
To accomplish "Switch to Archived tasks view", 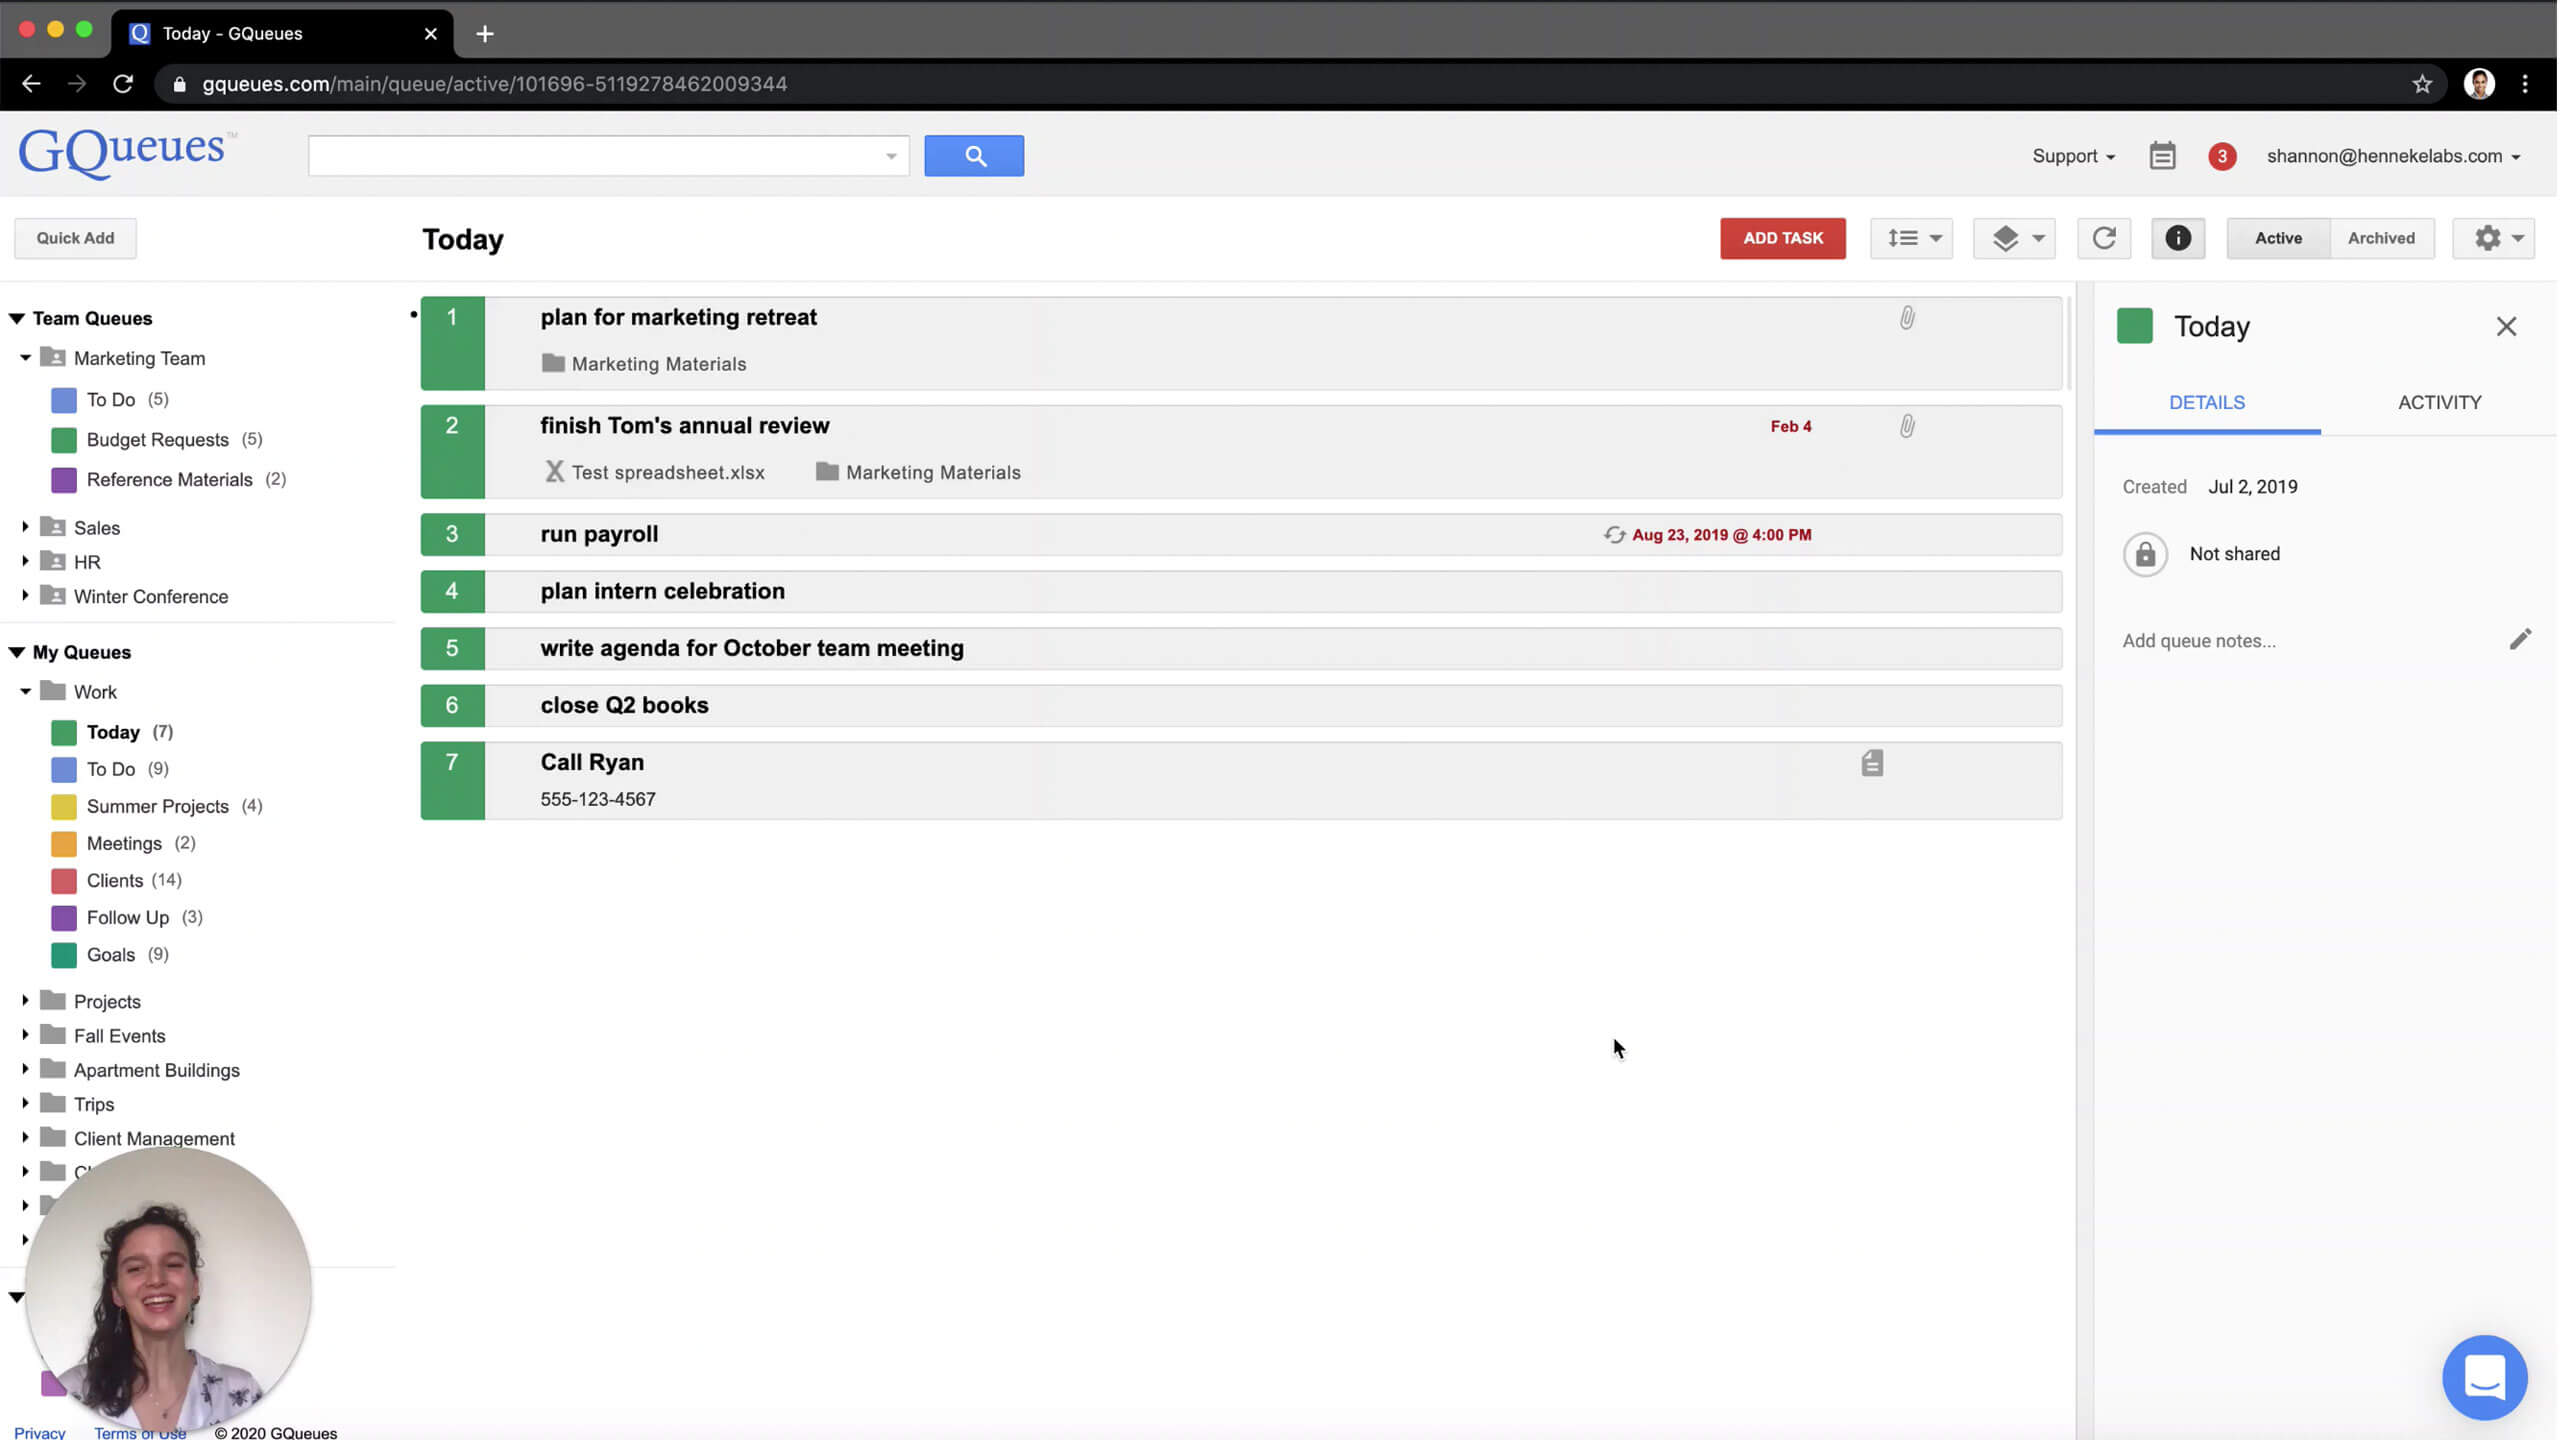I will tap(2381, 238).
